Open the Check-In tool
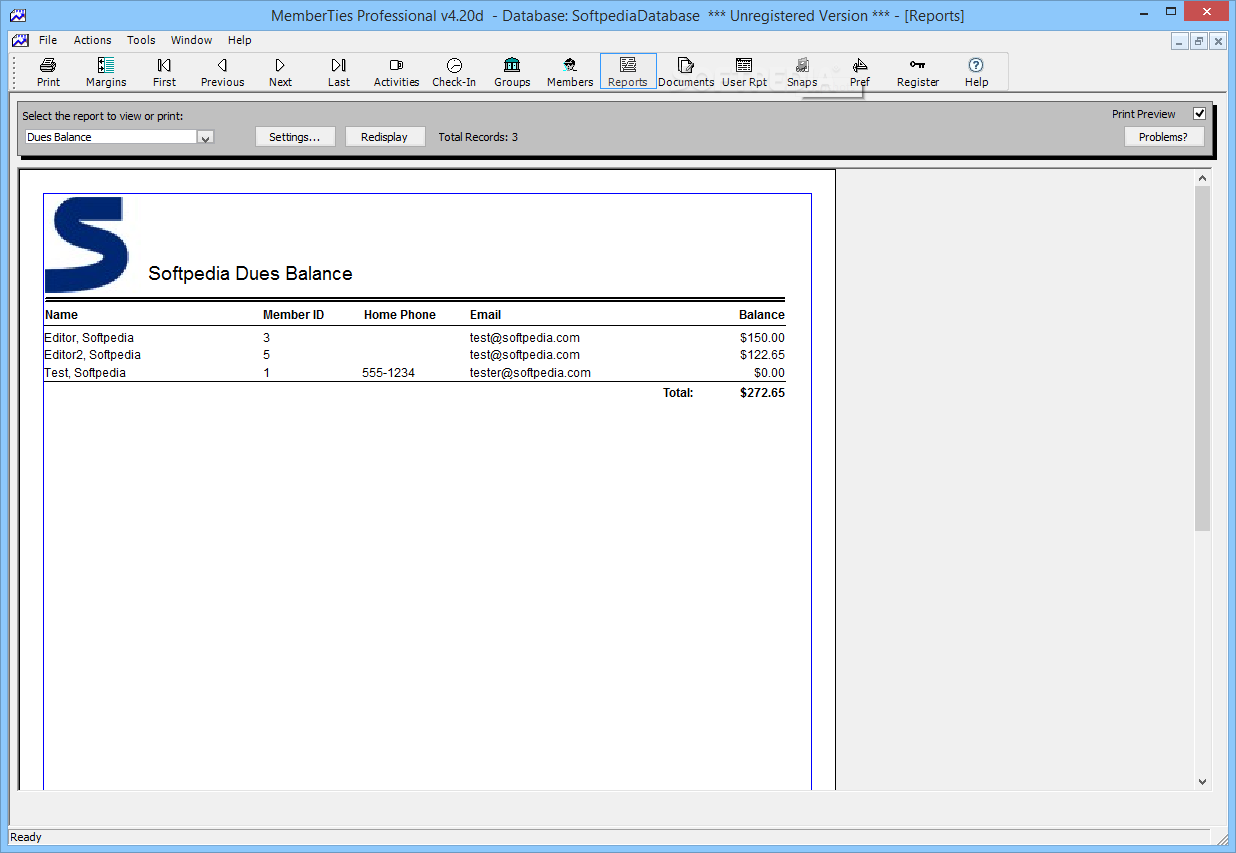 tap(454, 72)
